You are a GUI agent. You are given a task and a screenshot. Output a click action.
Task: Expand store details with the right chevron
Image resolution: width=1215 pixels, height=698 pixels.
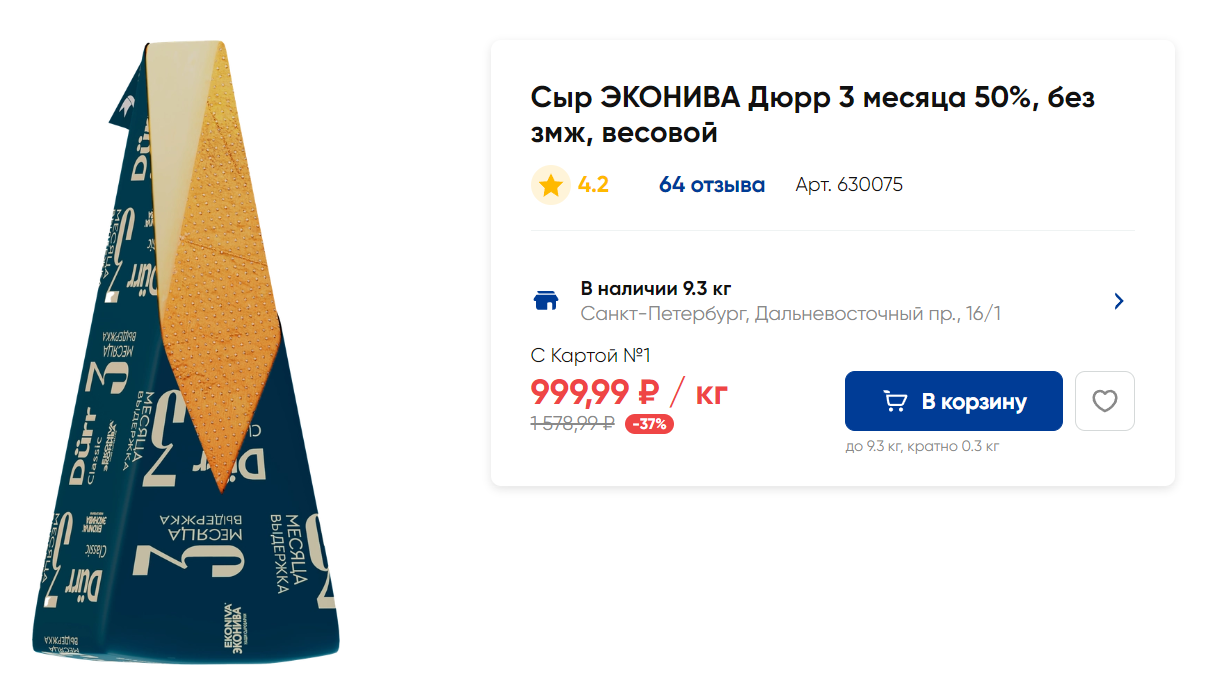coord(1119,301)
